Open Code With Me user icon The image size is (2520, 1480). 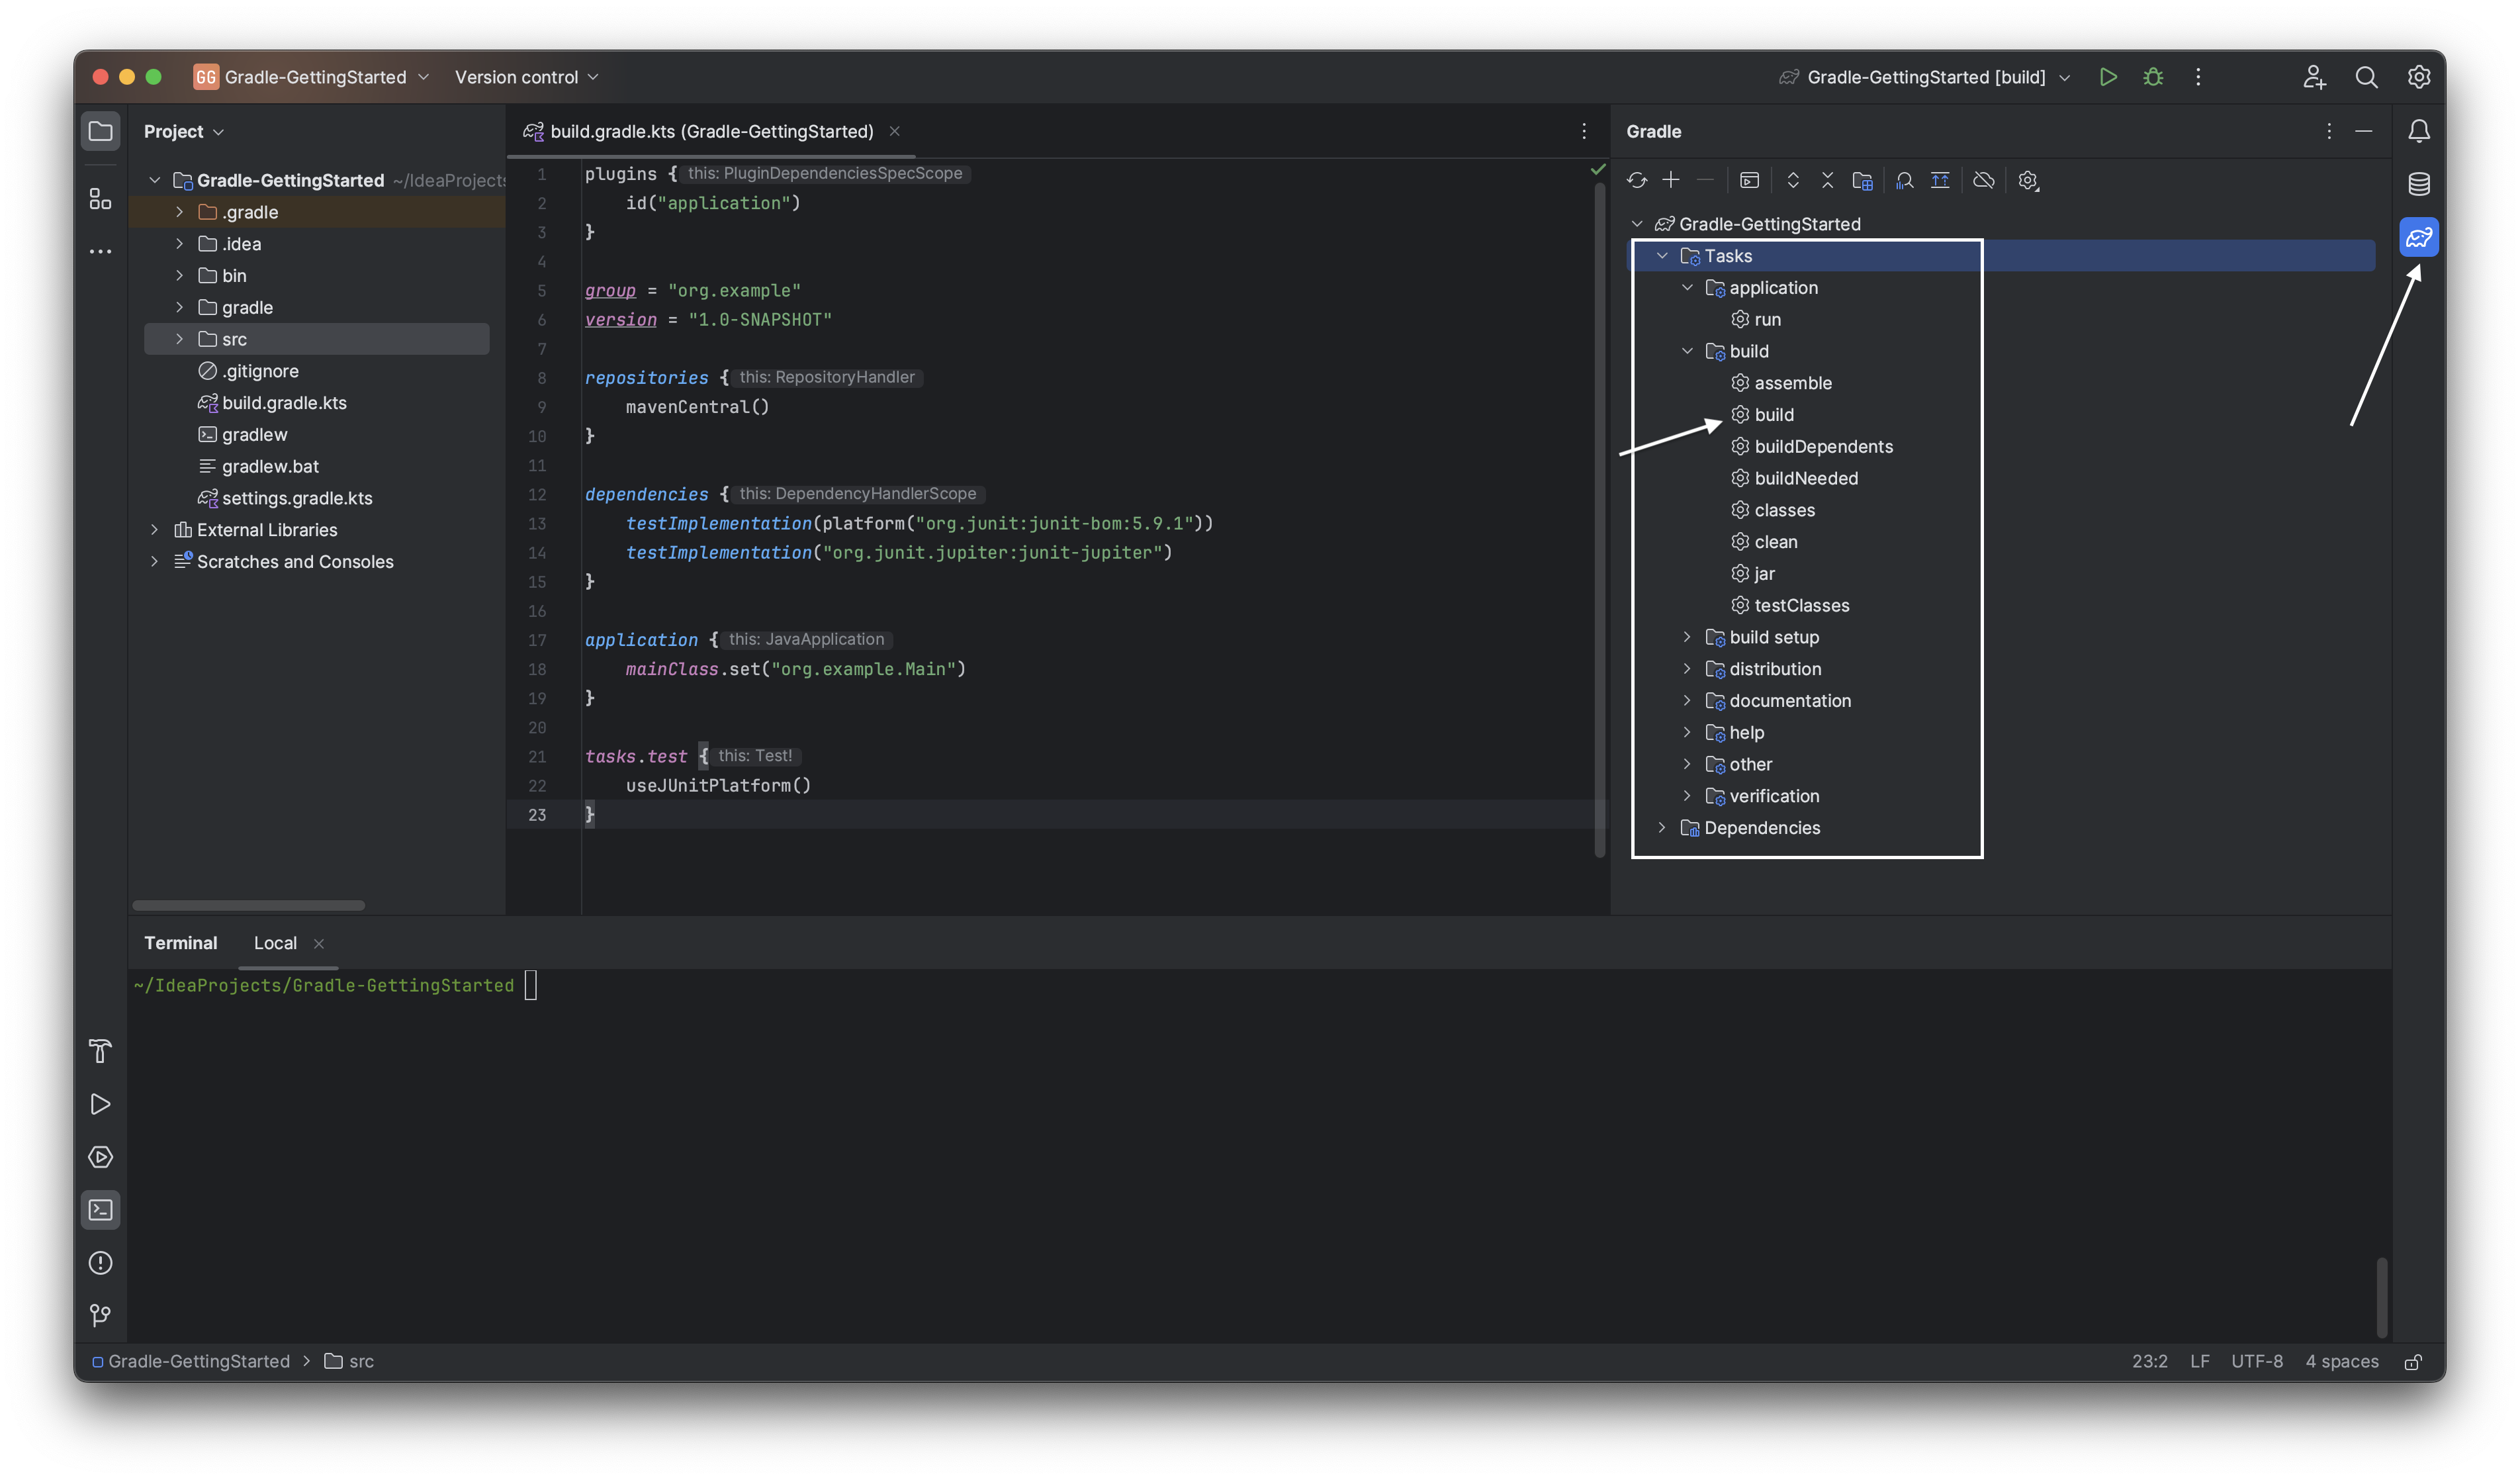tap(2313, 77)
